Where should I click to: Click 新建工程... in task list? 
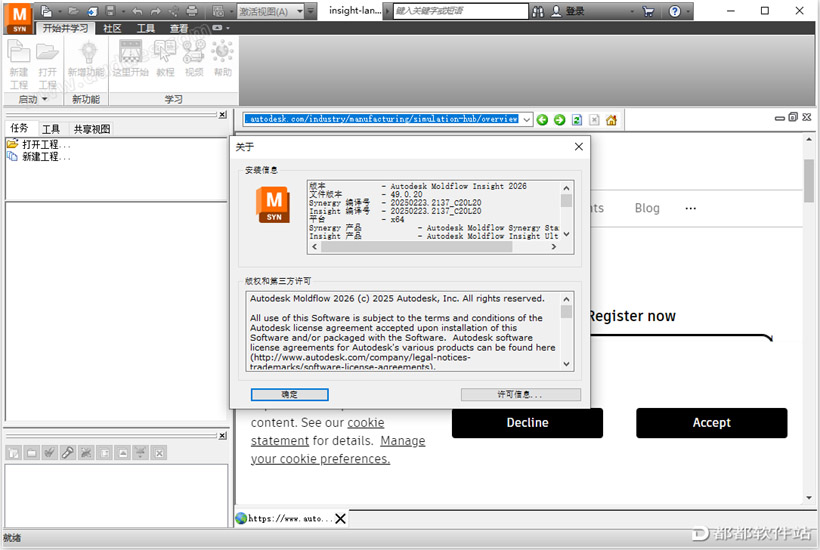click(x=40, y=156)
